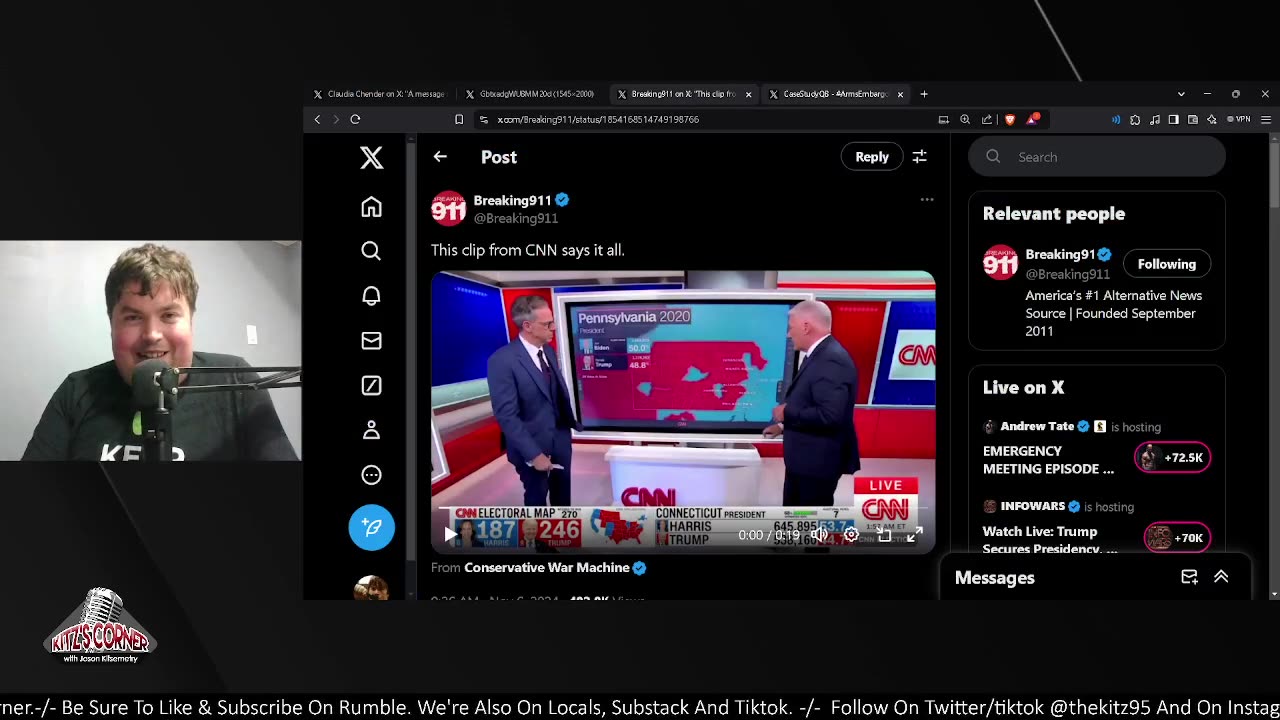Viewport: 1280px width, 720px height.
Task: Open Watch Live: Trump Secures Presidency title
Action: (1050, 540)
